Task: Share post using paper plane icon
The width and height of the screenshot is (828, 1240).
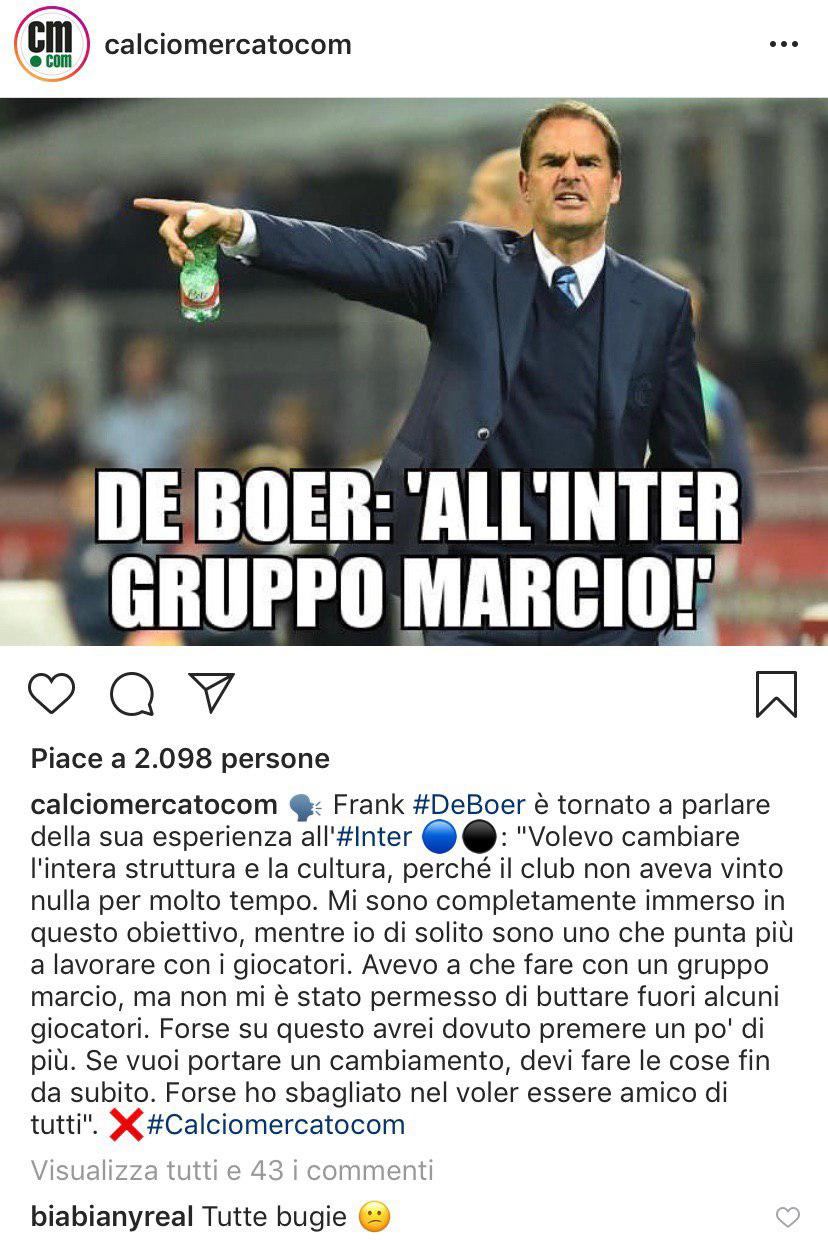Action: (211, 693)
